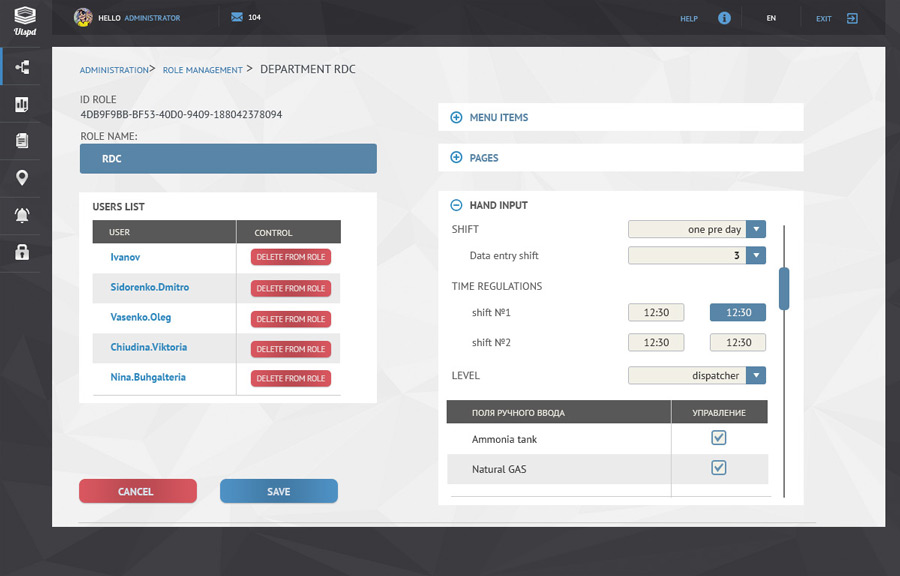The width and height of the screenshot is (900, 576).
Task: Disable the Natural GAS checkbox
Action: coord(719,467)
